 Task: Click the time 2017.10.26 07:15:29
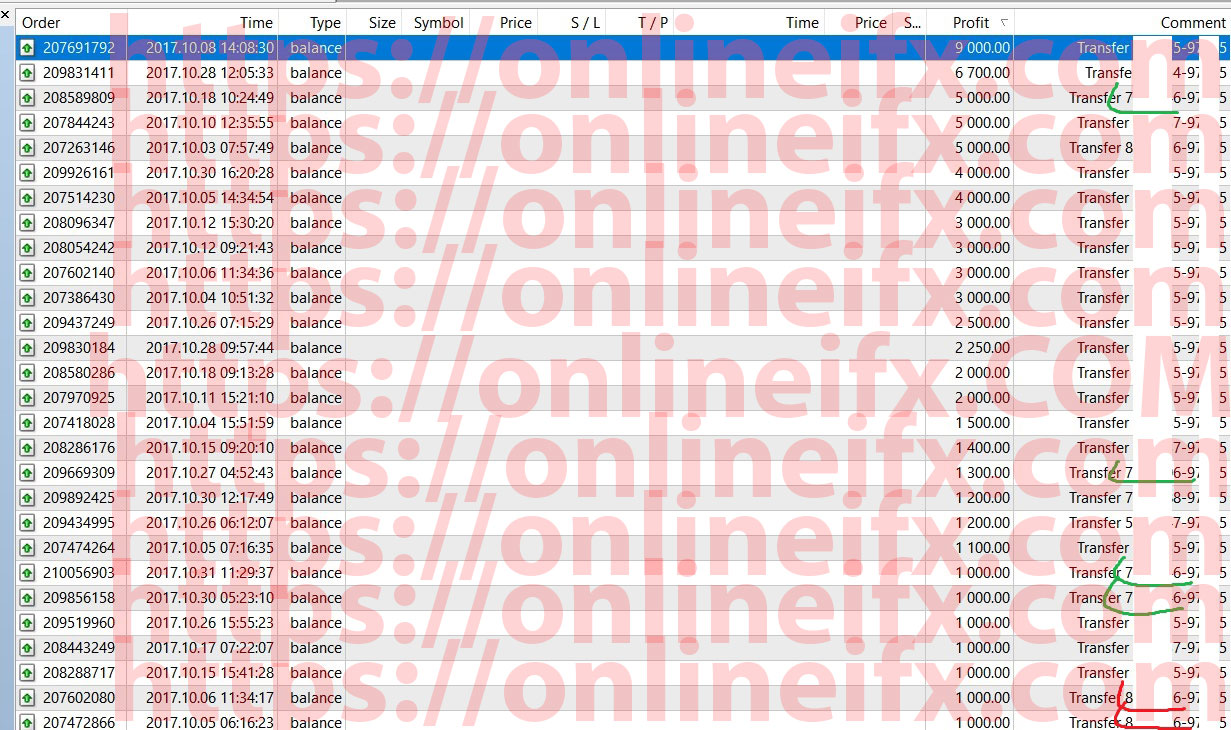point(209,323)
